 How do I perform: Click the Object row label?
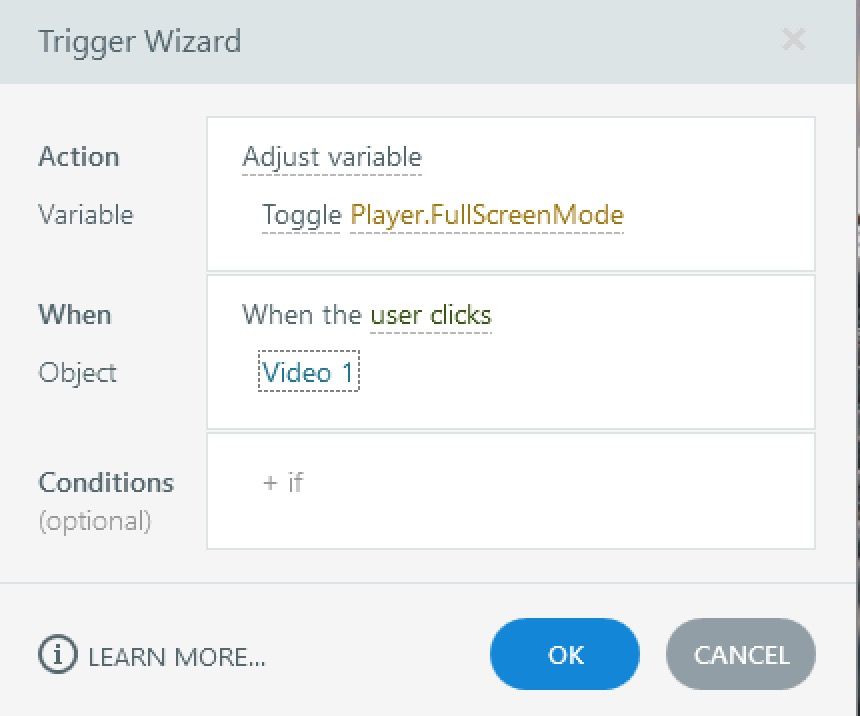coord(78,373)
